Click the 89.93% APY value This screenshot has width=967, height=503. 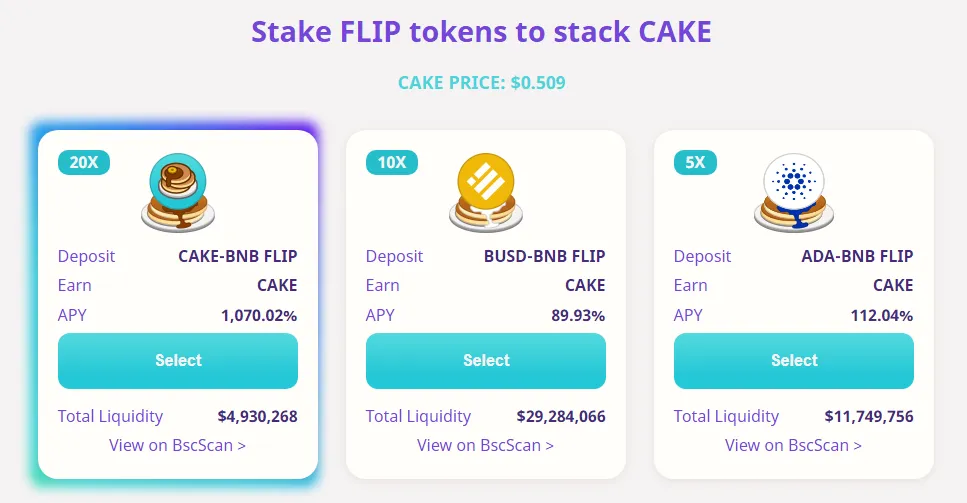578,316
